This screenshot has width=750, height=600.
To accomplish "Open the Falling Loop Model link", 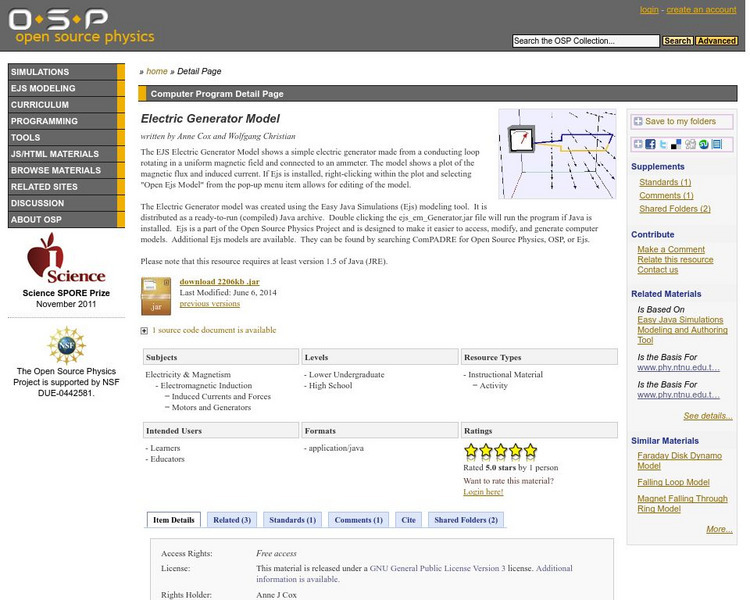I will point(673,482).
